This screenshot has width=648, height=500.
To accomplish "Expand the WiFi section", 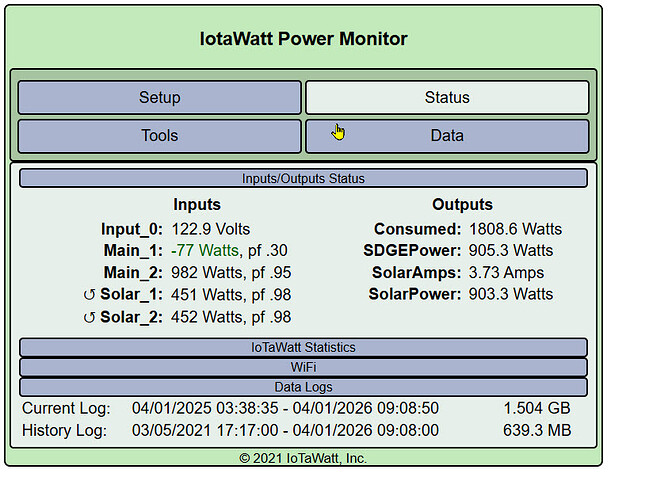I will (x=303, y=367).
